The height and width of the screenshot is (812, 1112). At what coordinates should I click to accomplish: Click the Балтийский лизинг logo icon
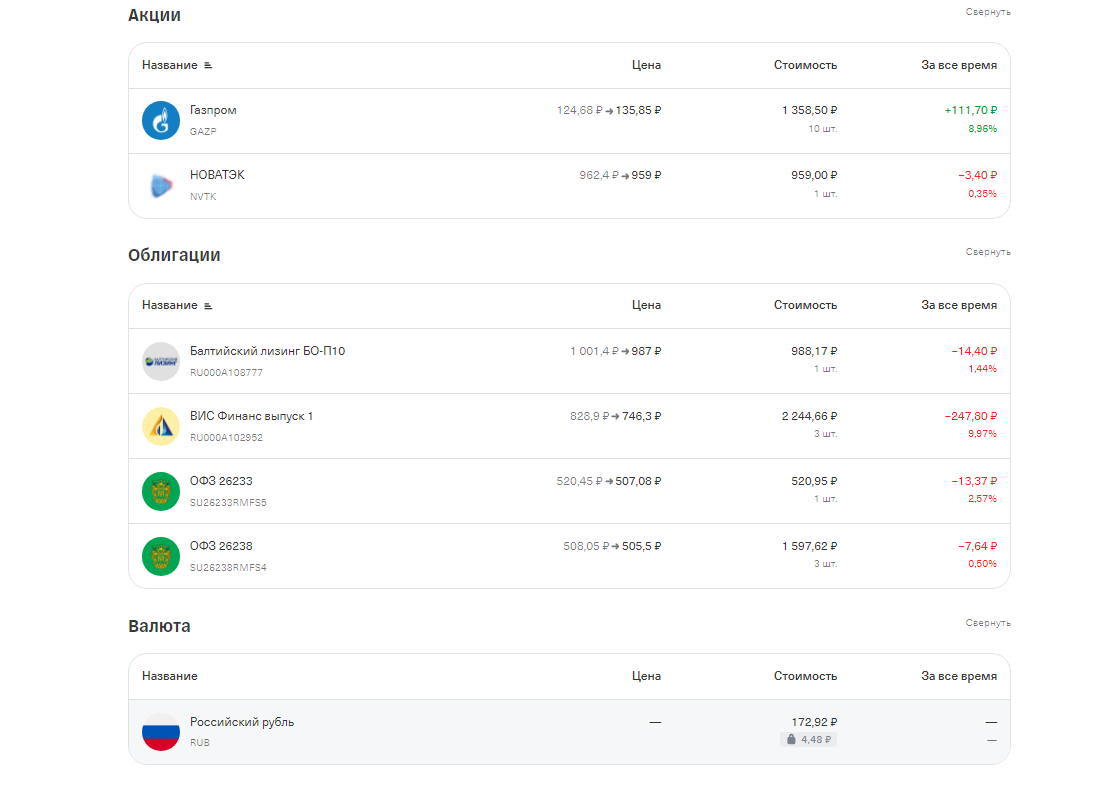(161, 362)
